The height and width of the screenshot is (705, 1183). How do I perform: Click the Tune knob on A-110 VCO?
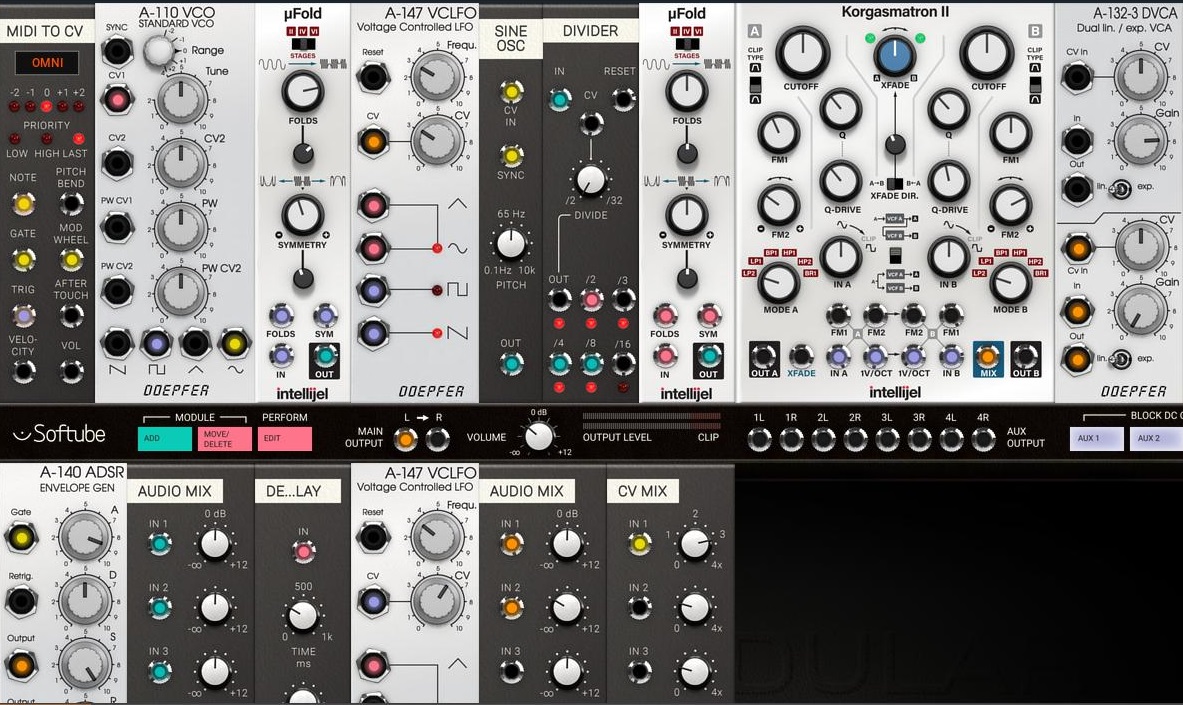[x=181, y=100]
